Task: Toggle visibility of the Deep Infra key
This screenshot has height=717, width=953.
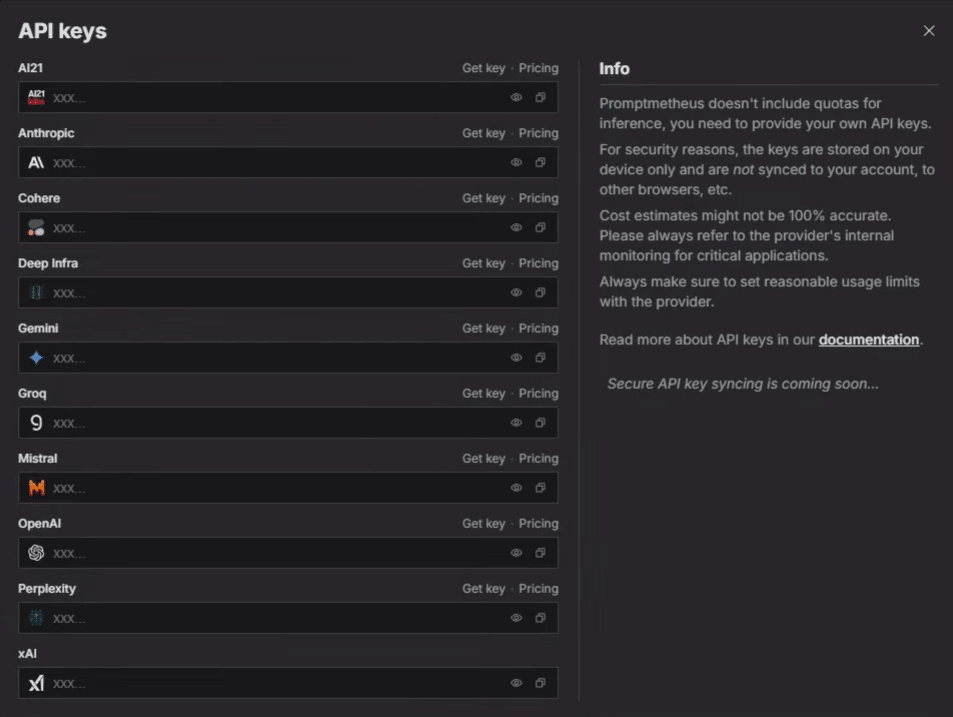Action: [516, 292]
